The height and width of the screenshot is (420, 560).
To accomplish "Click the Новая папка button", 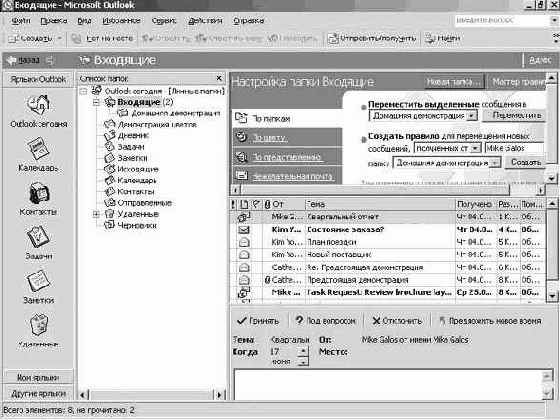I will (453, 82).
